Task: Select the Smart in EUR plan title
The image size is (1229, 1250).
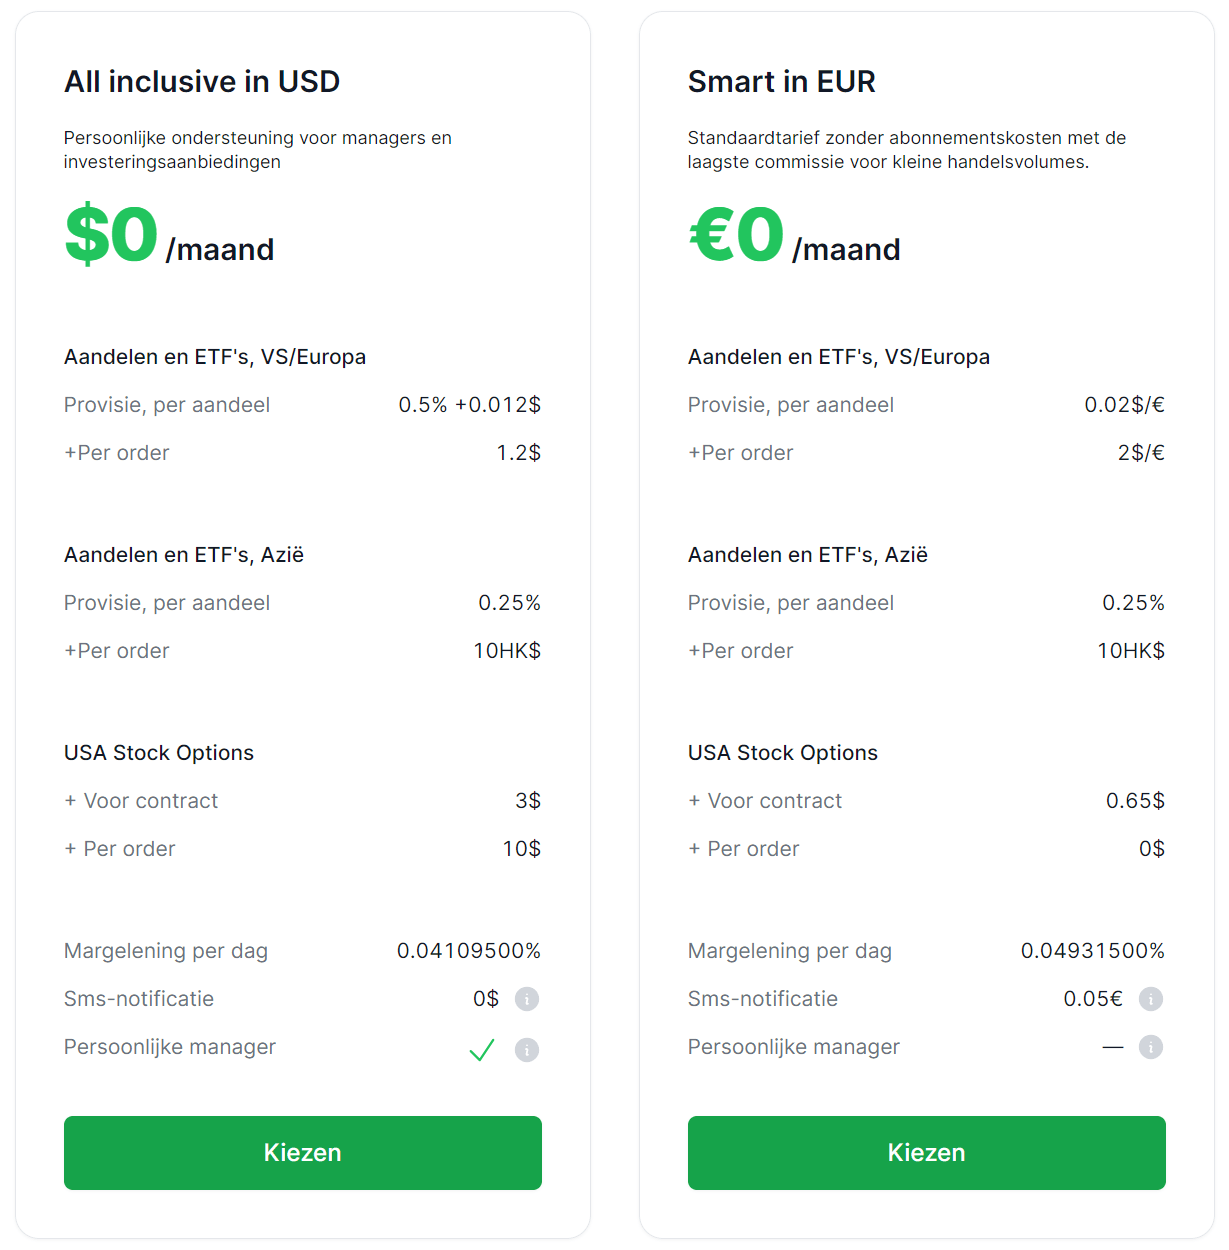Action: click(782, 81)
